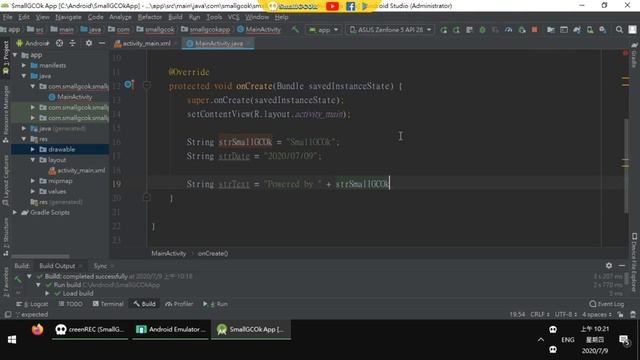Open the app run configuration dropdown
The image size is (640, 360).
(x=324, y=30)
